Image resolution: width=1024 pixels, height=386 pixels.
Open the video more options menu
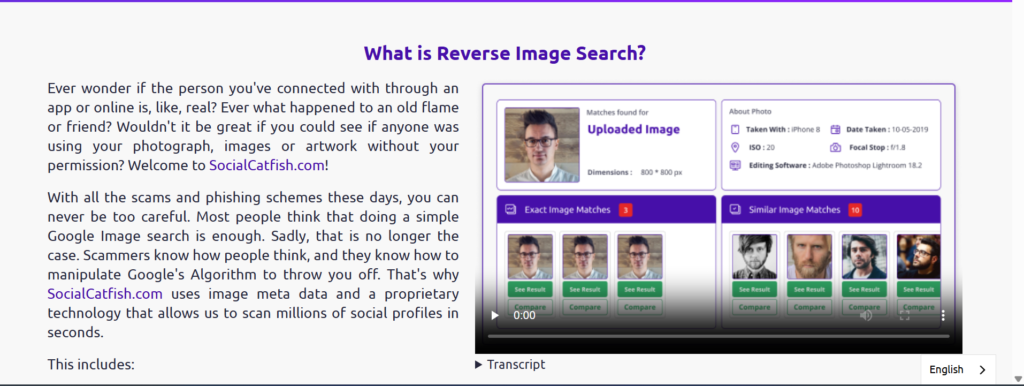click(x=942, y=315)
